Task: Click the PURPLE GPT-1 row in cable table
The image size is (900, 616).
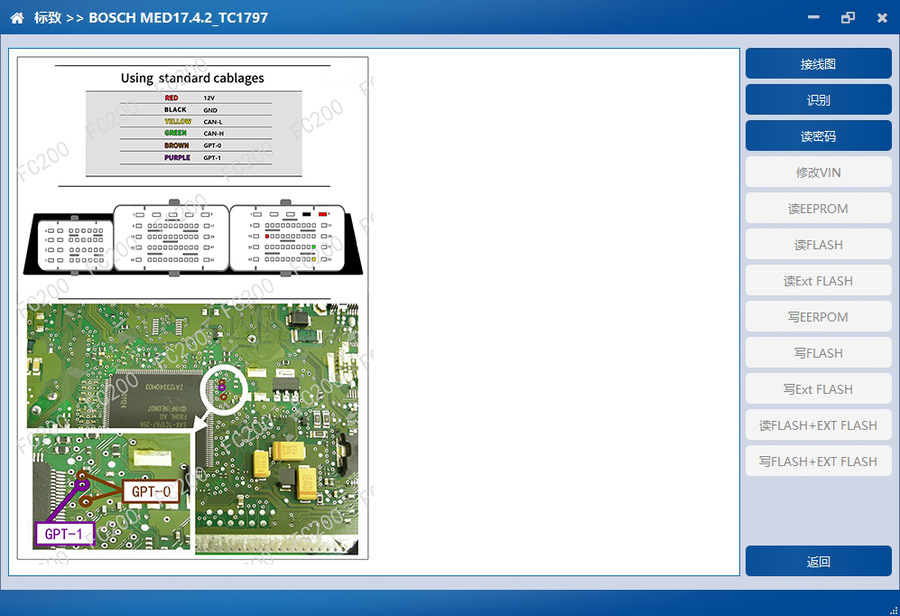Action: 195,157
